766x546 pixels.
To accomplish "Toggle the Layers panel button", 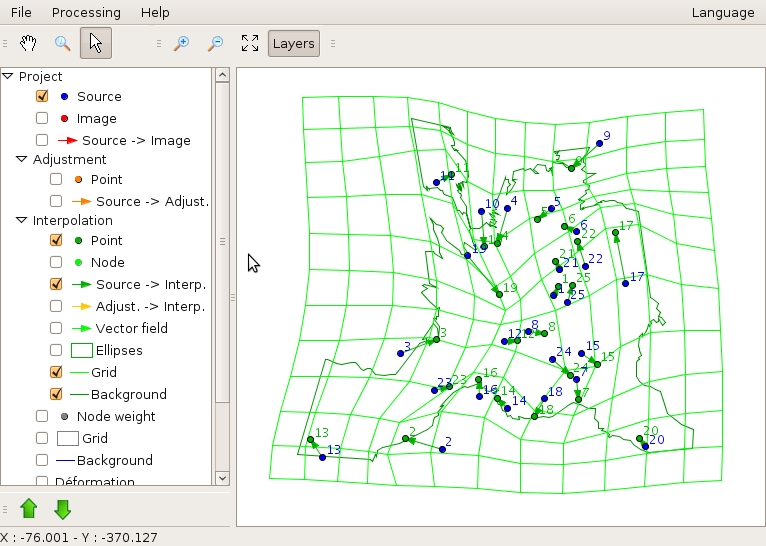I will 294,43.
